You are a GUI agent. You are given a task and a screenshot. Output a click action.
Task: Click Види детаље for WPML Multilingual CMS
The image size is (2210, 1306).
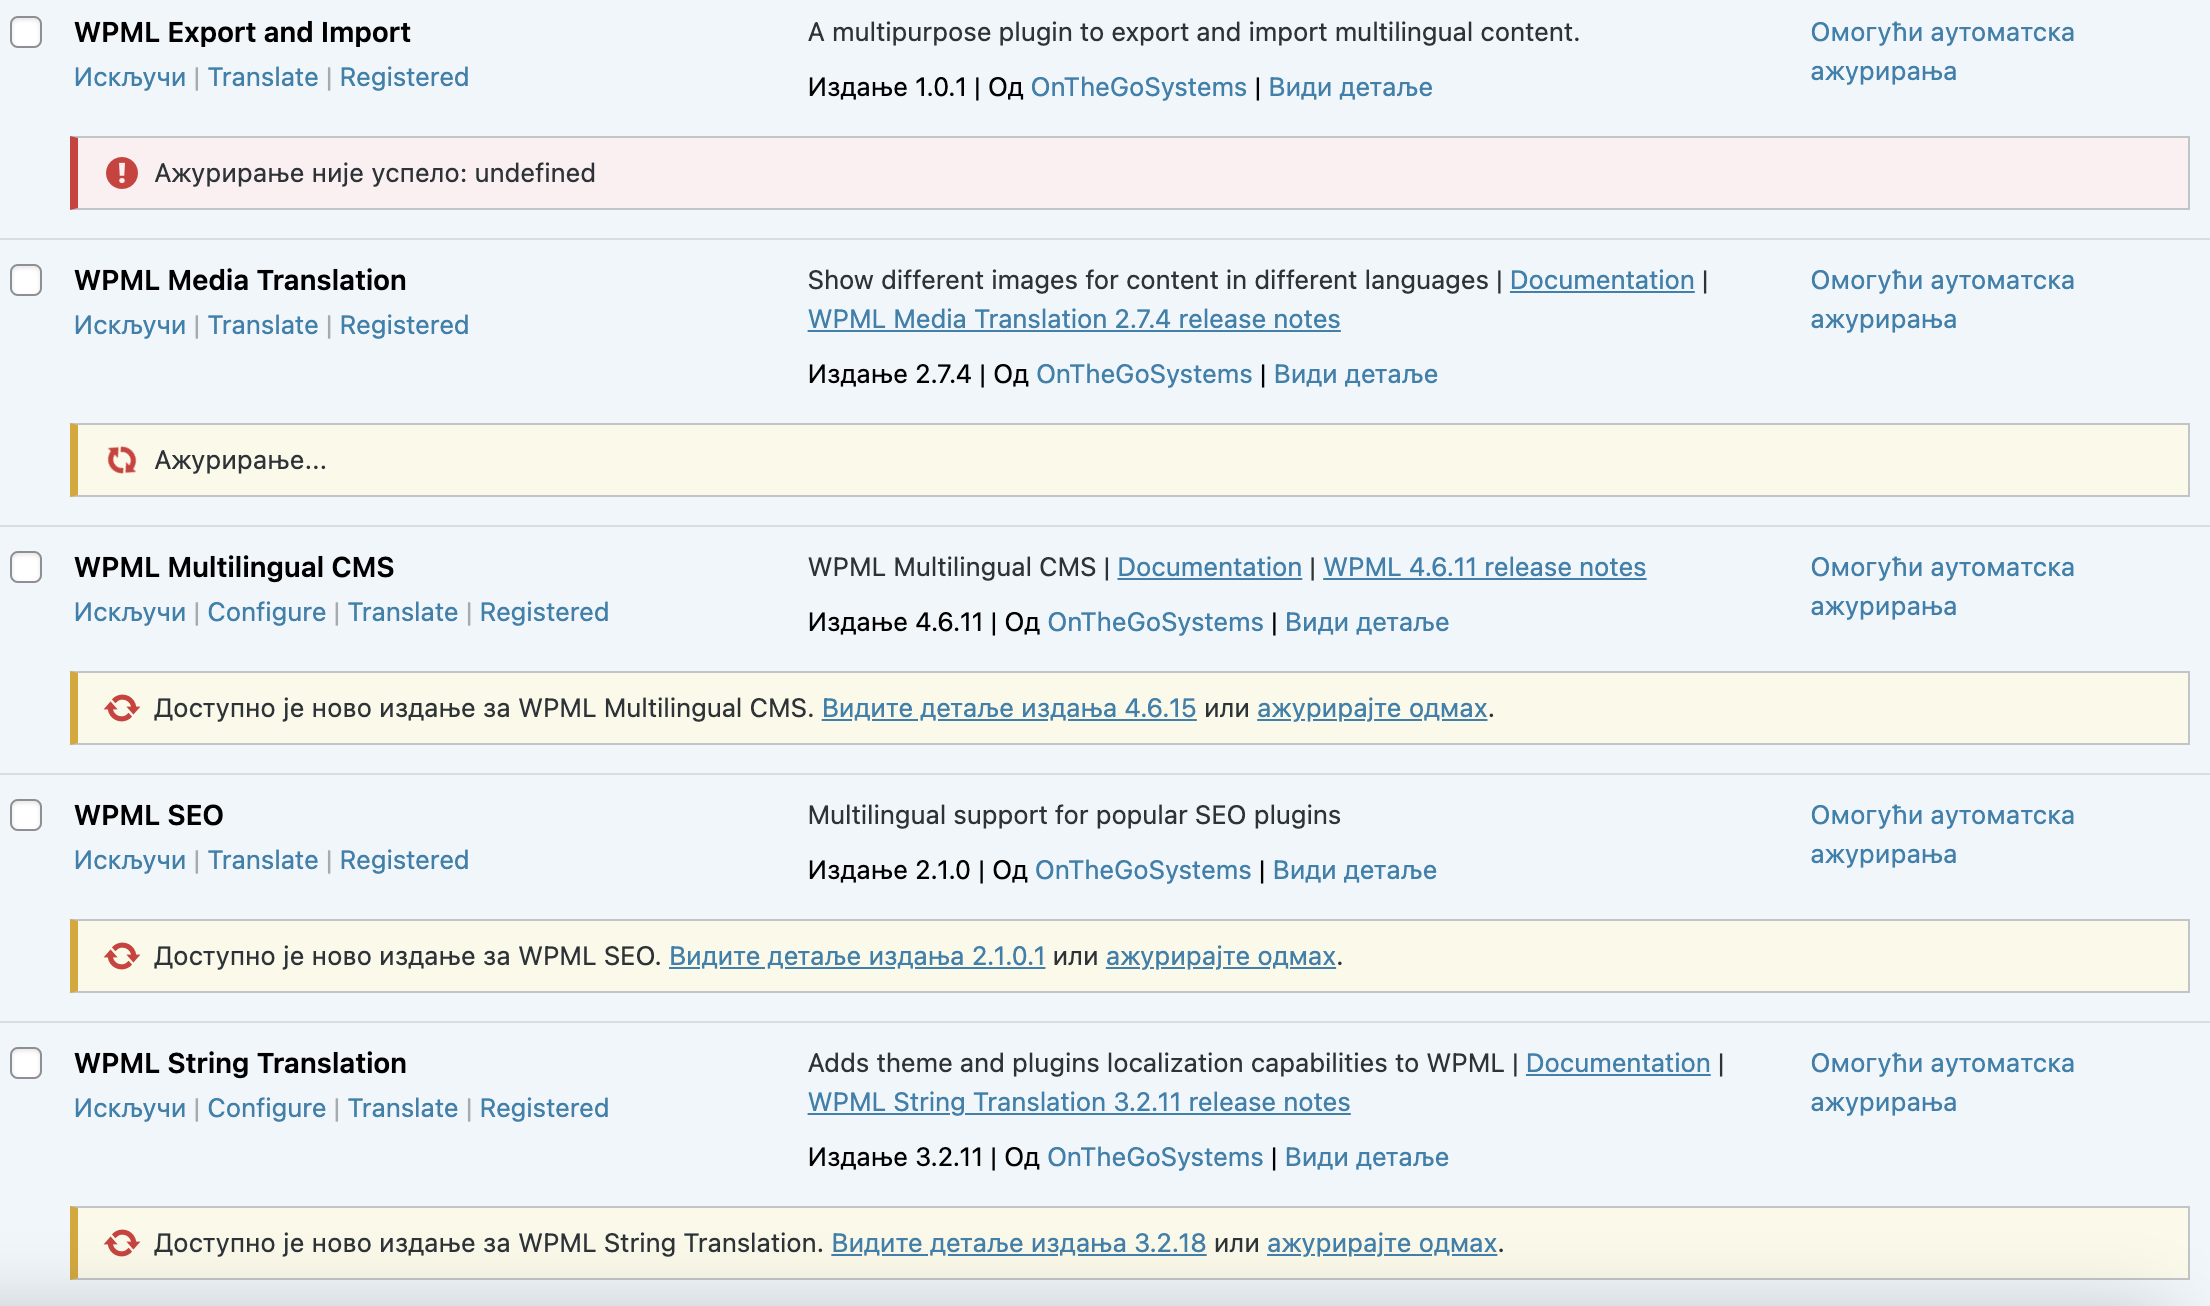tap(1367, 622)
